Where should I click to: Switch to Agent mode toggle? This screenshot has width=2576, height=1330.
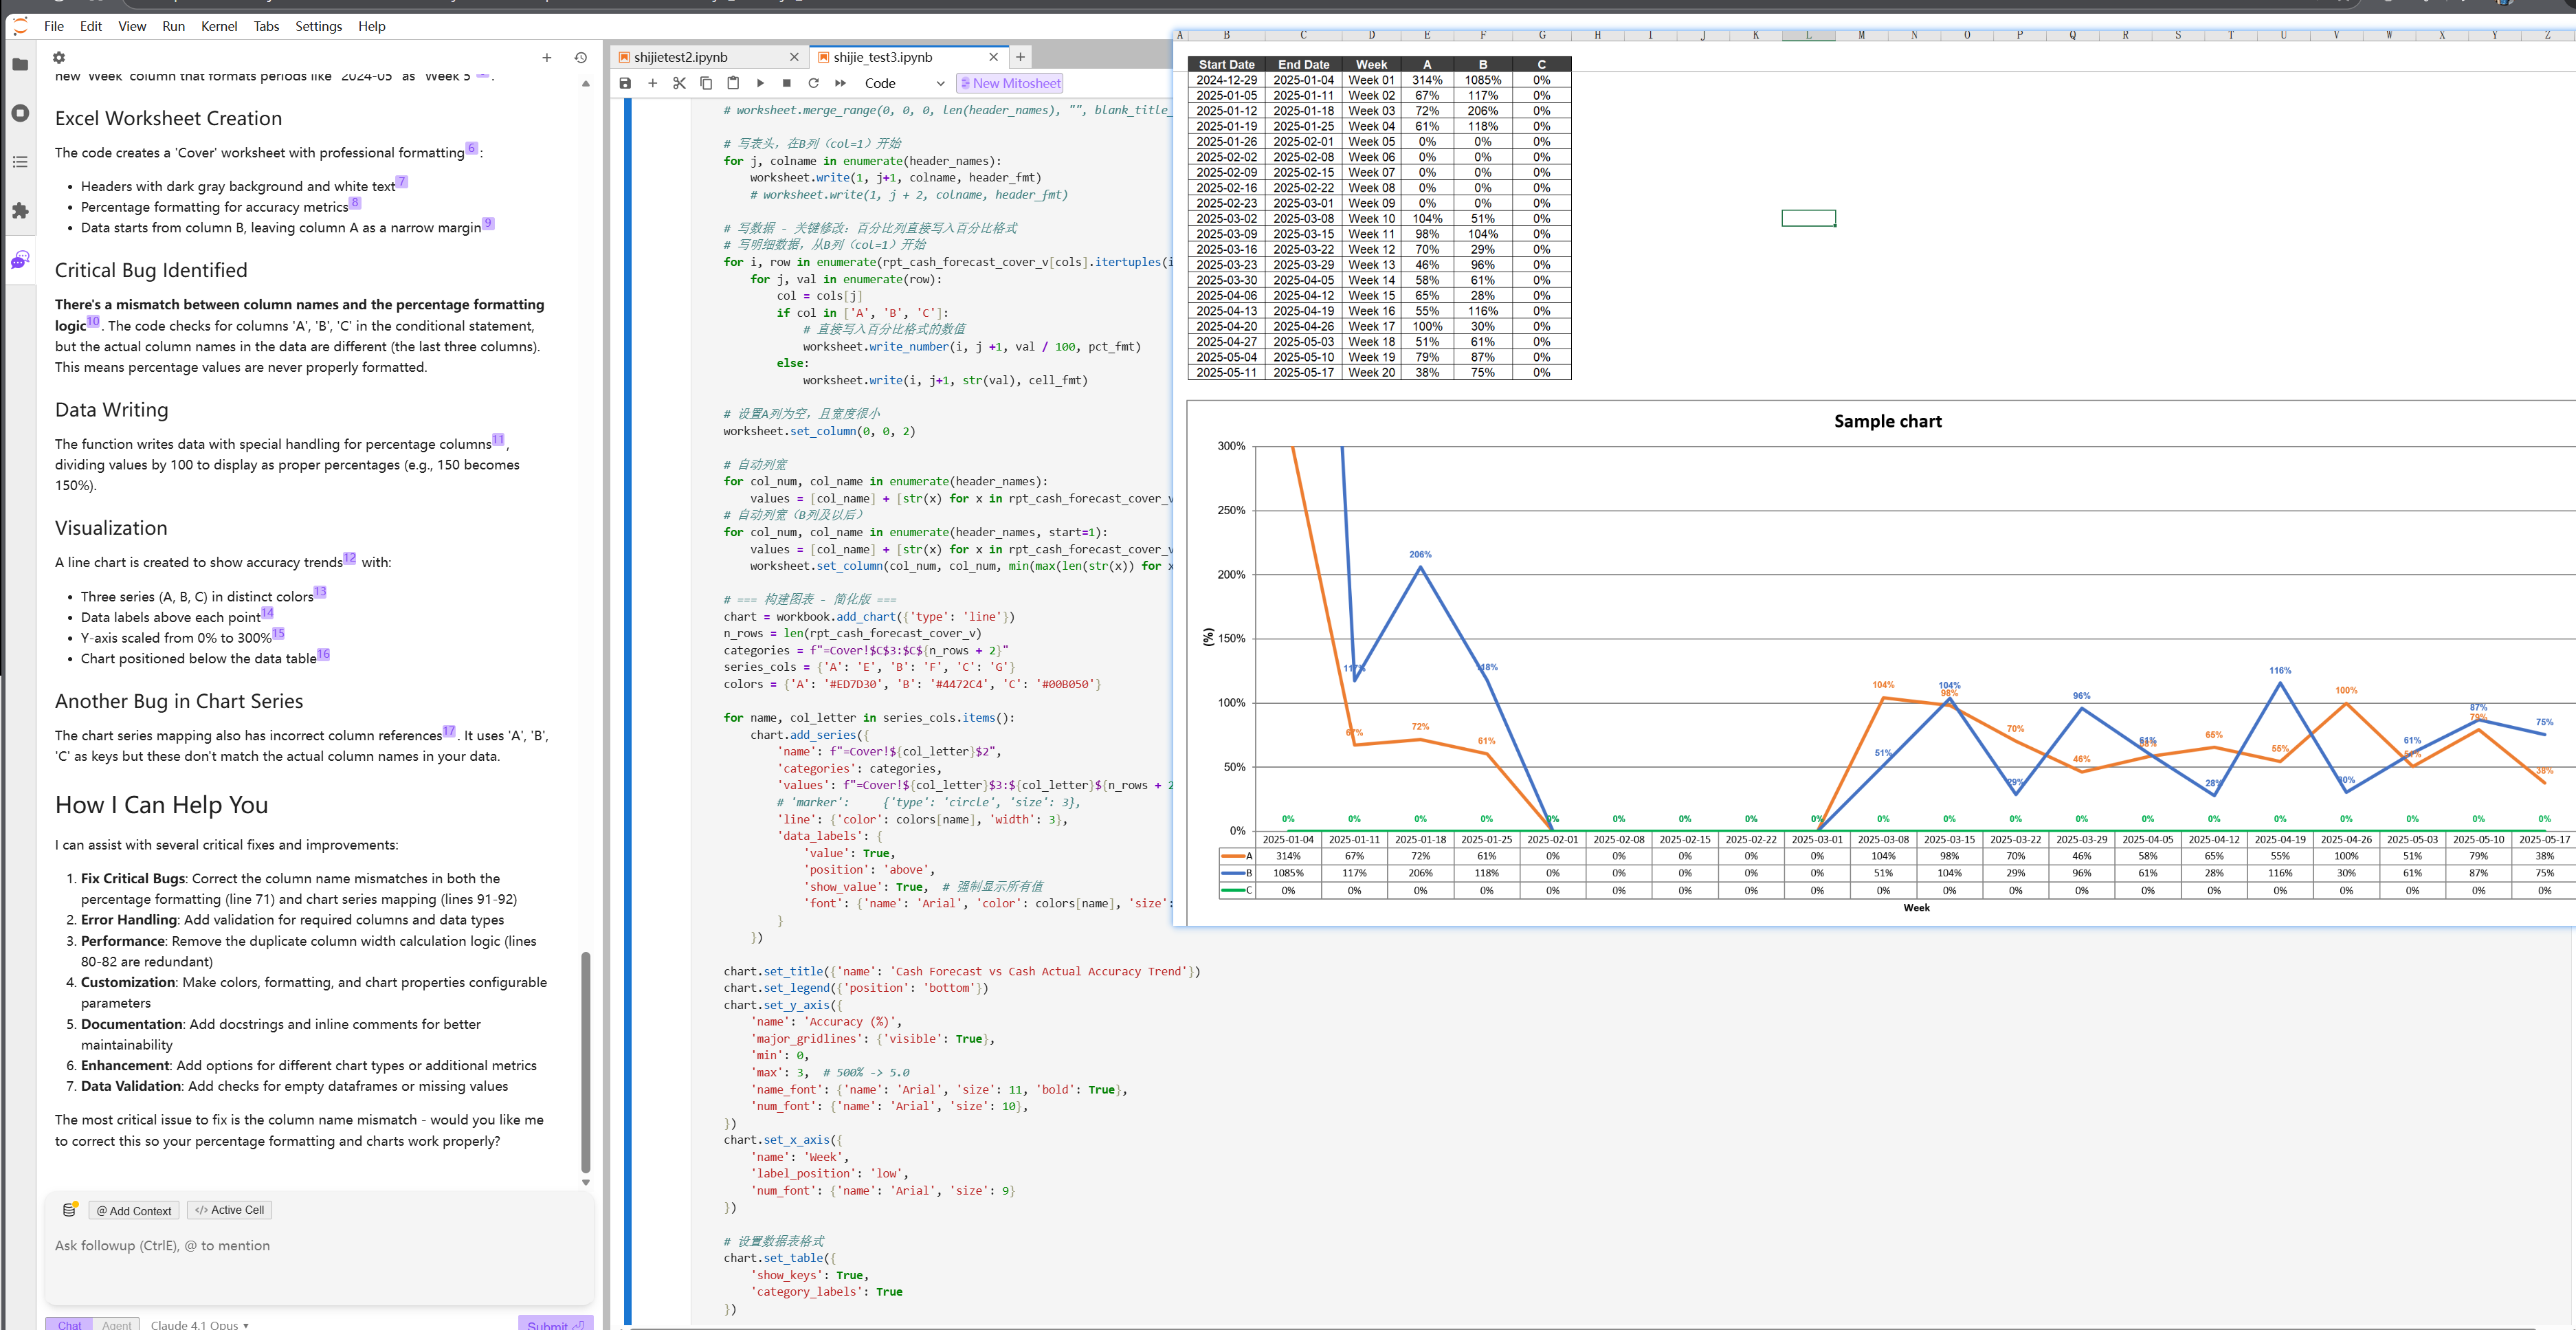coord(116,1324)
